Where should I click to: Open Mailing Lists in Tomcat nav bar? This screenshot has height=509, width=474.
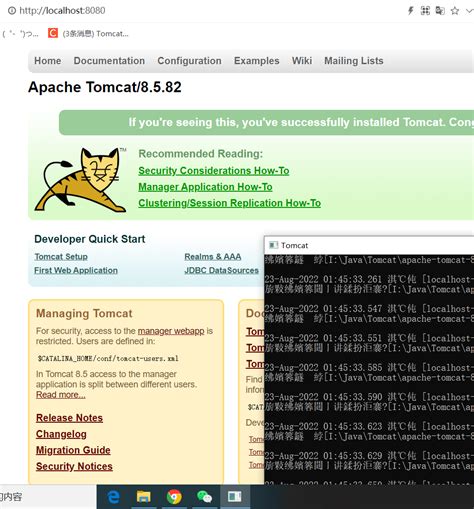[354, 61]
